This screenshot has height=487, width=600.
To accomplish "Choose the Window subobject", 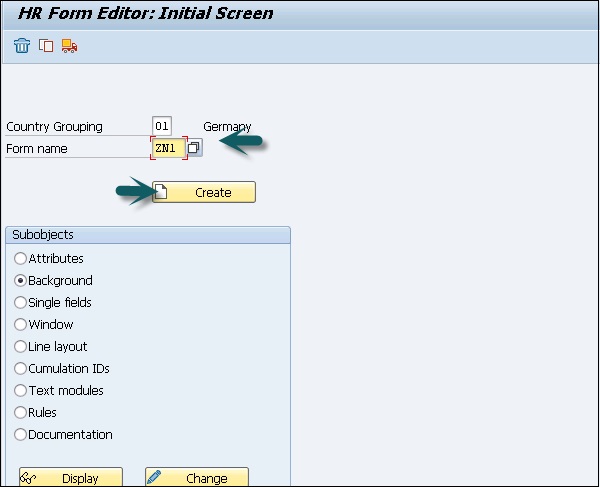I will pos(20,325).
